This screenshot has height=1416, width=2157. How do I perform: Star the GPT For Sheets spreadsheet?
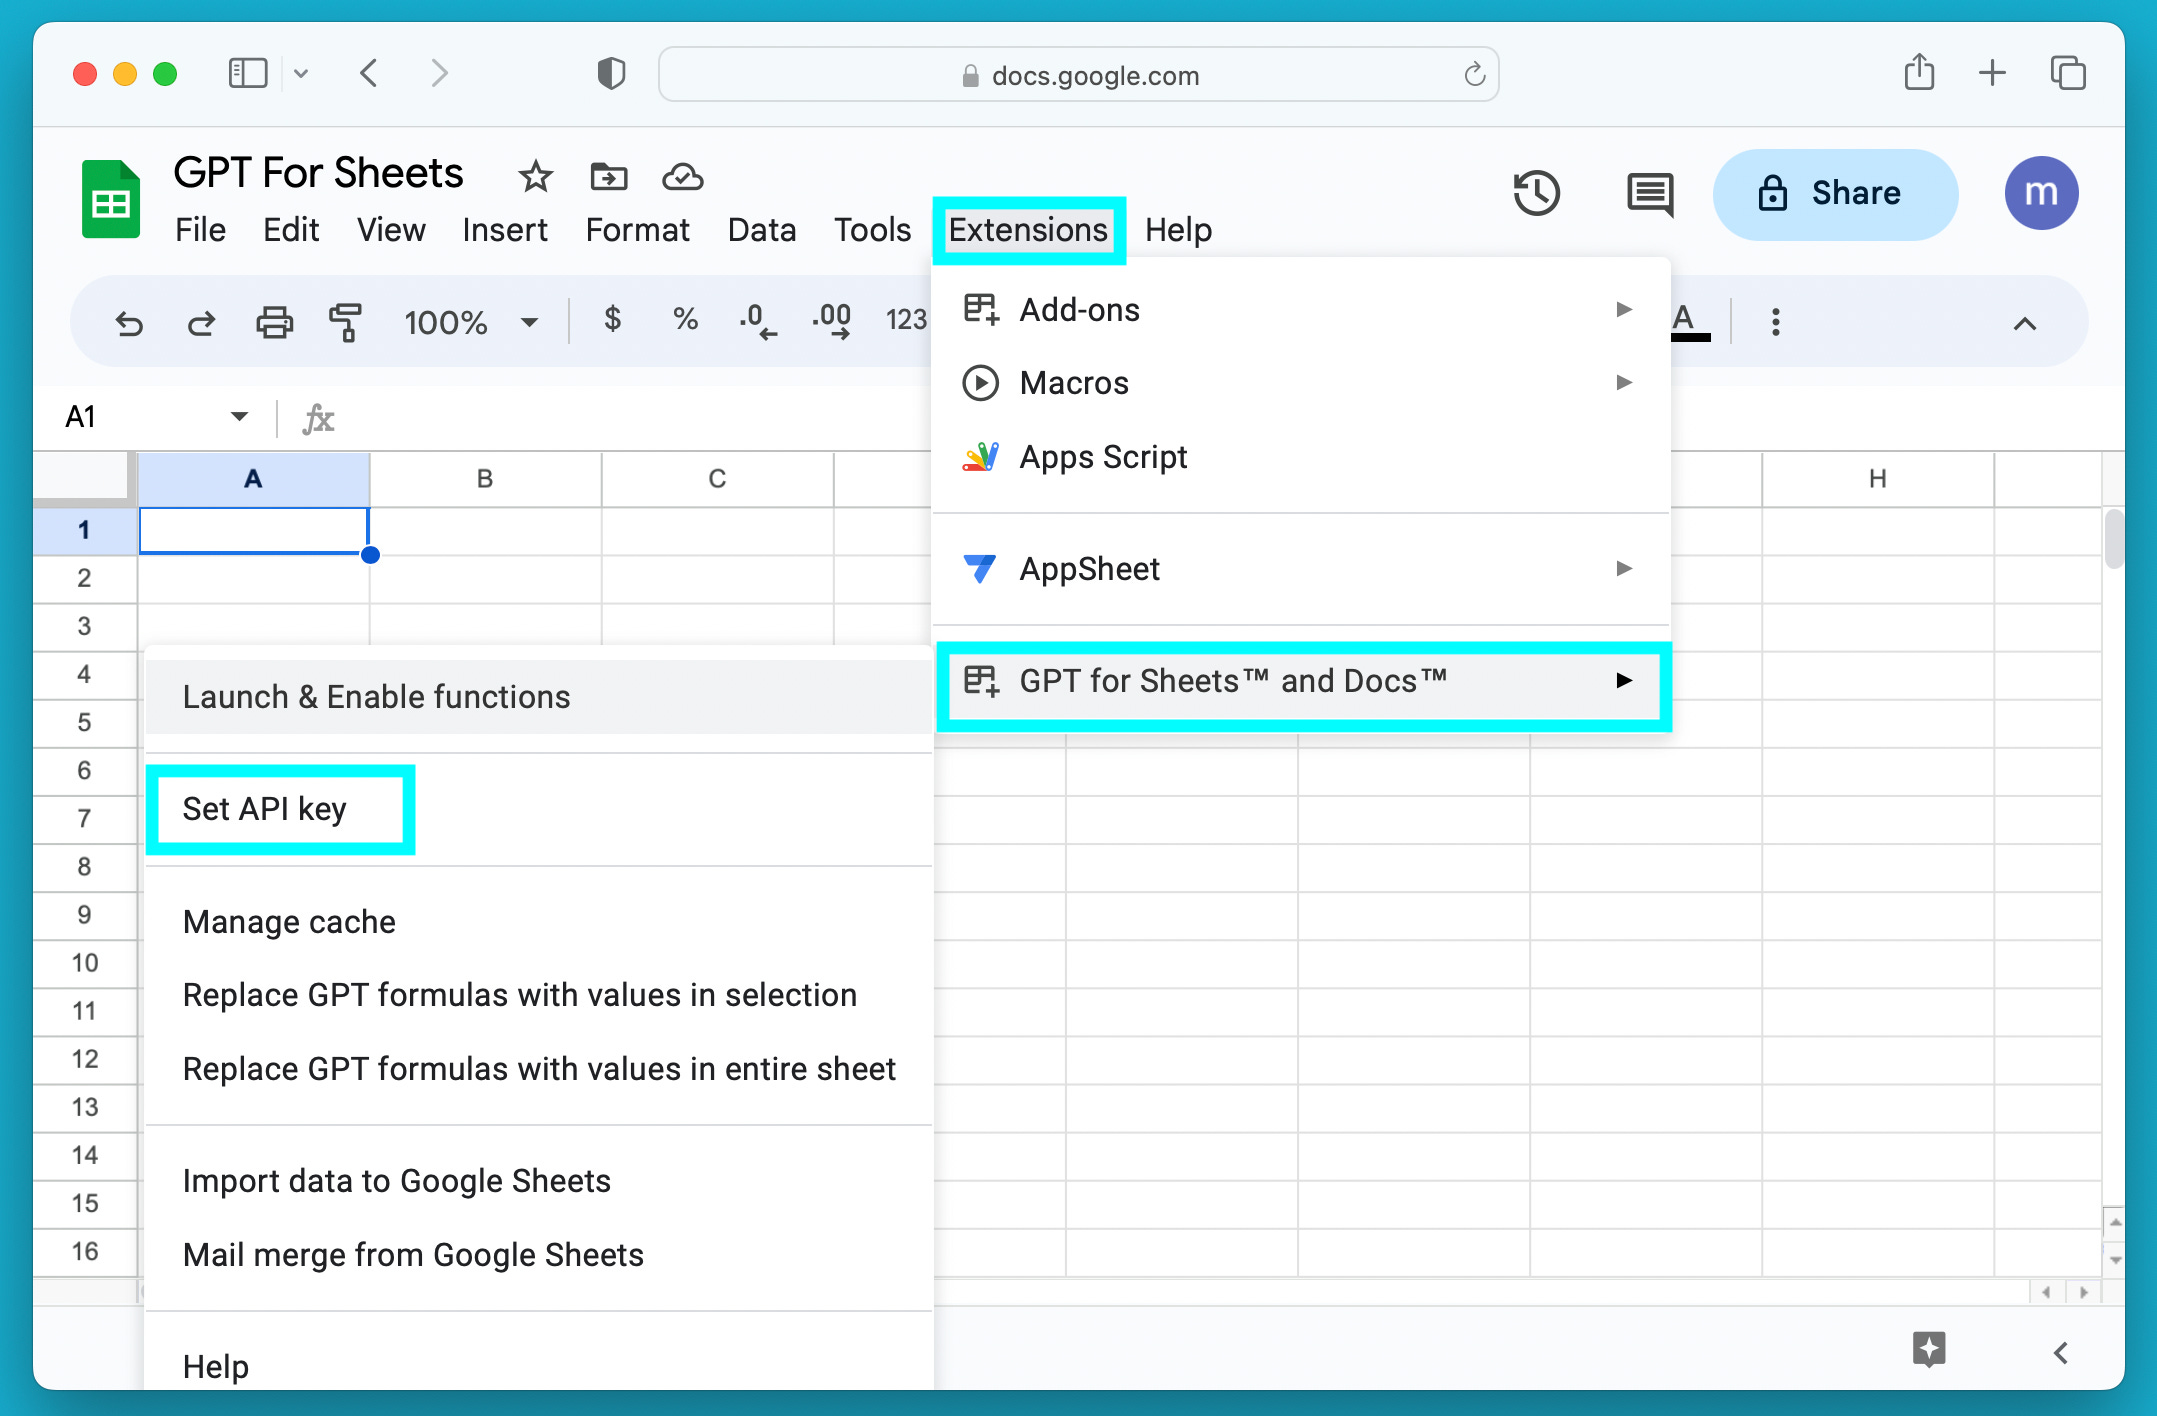click(535, 176)
